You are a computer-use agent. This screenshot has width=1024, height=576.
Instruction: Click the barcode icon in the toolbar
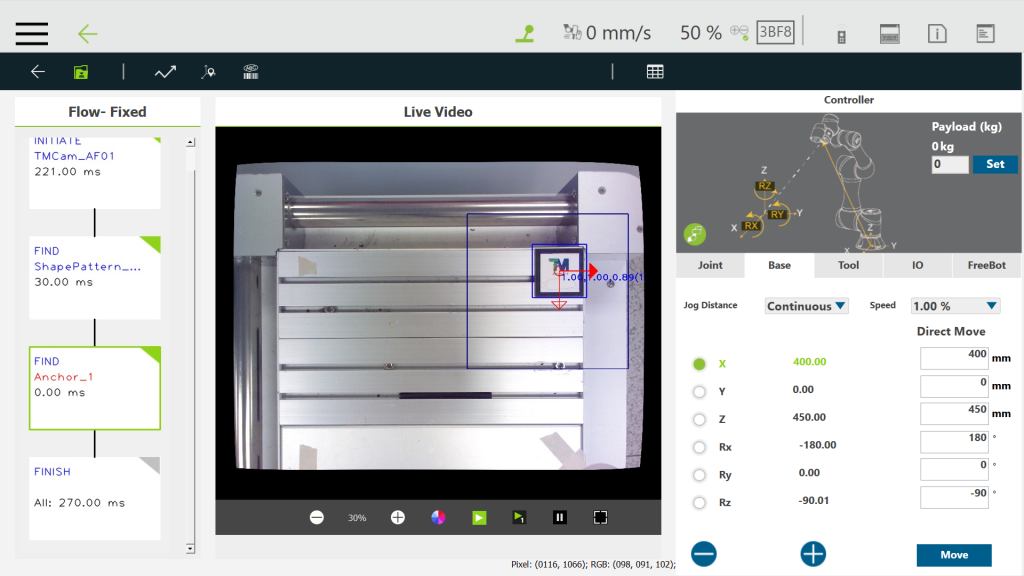[251, 72]
